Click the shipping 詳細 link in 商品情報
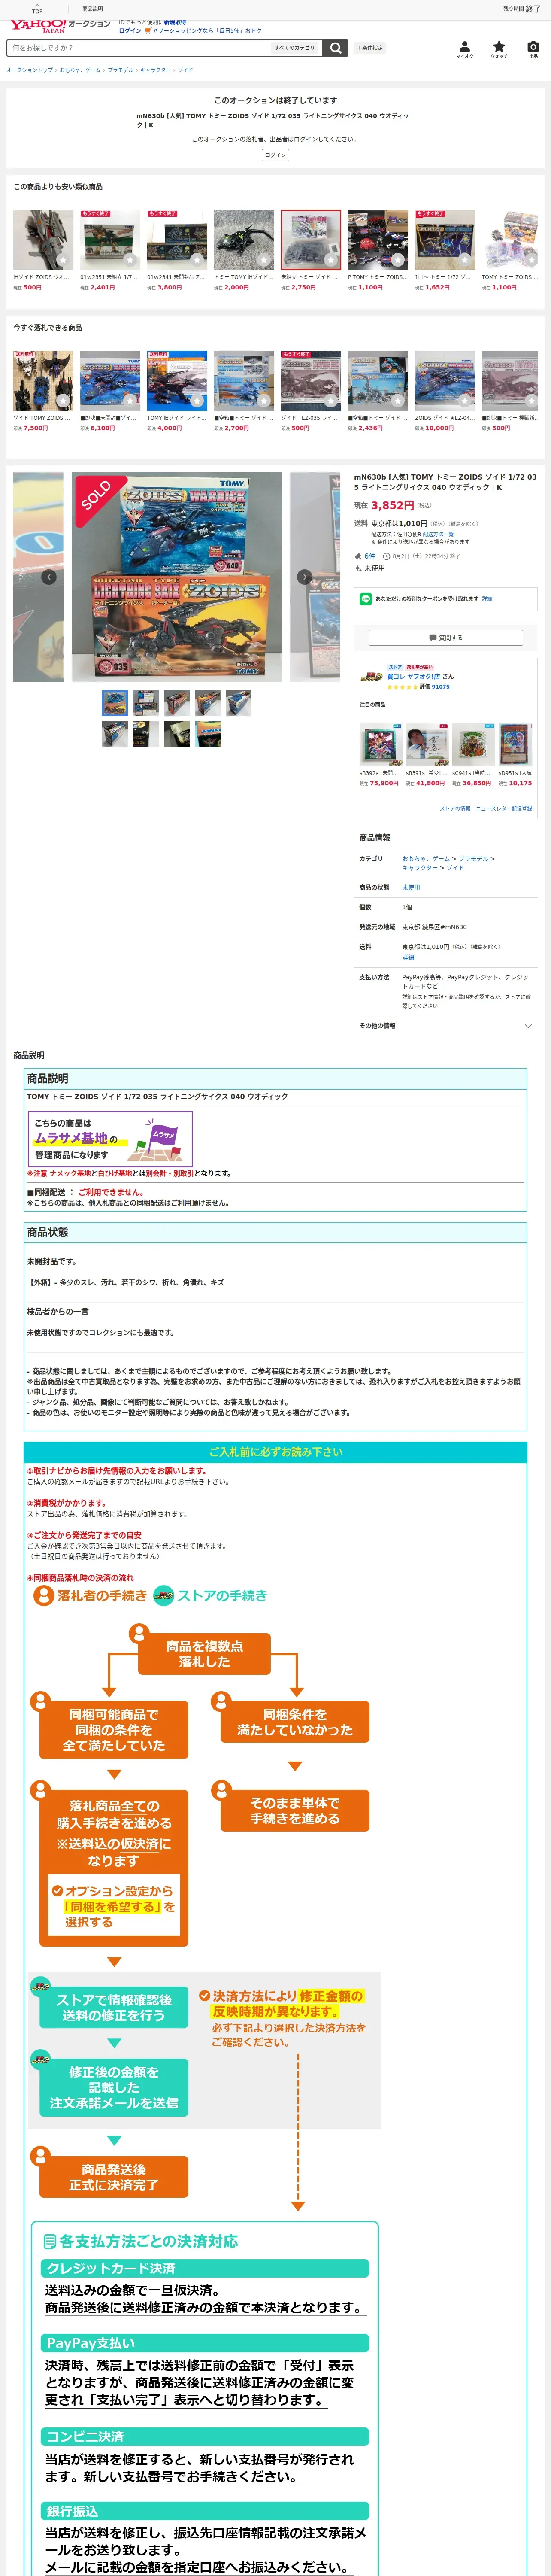 click(x=408, y=957)
